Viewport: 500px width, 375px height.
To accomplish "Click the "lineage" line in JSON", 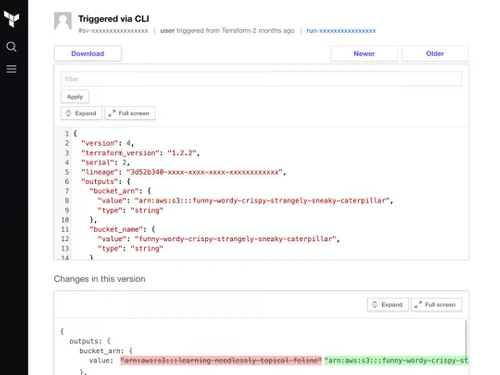I will 184,172.
